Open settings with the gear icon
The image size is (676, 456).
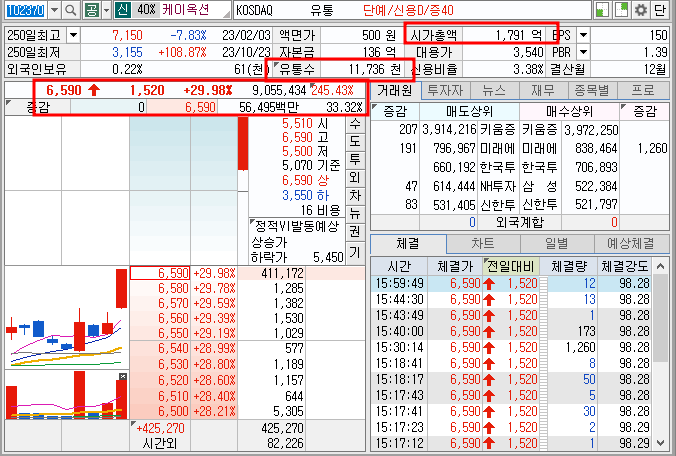pos(641,10)
